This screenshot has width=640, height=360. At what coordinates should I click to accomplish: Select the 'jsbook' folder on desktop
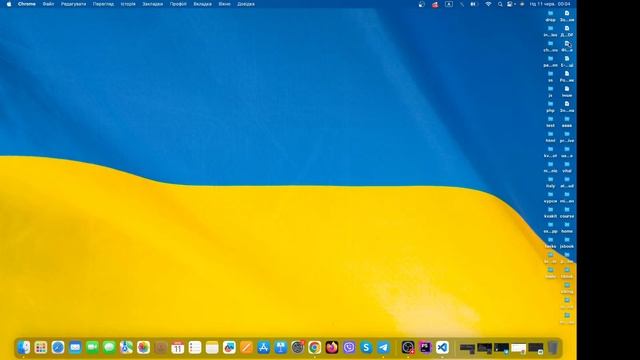[x=567, y=242]
